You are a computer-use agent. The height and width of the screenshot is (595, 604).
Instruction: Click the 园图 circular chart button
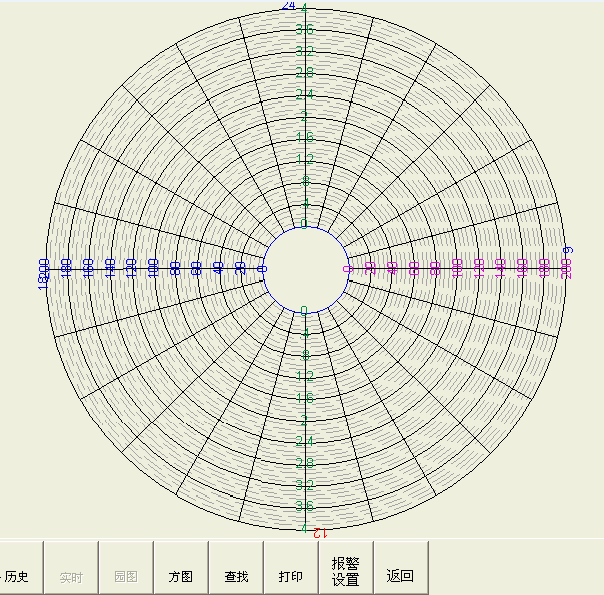pos(126,577)
